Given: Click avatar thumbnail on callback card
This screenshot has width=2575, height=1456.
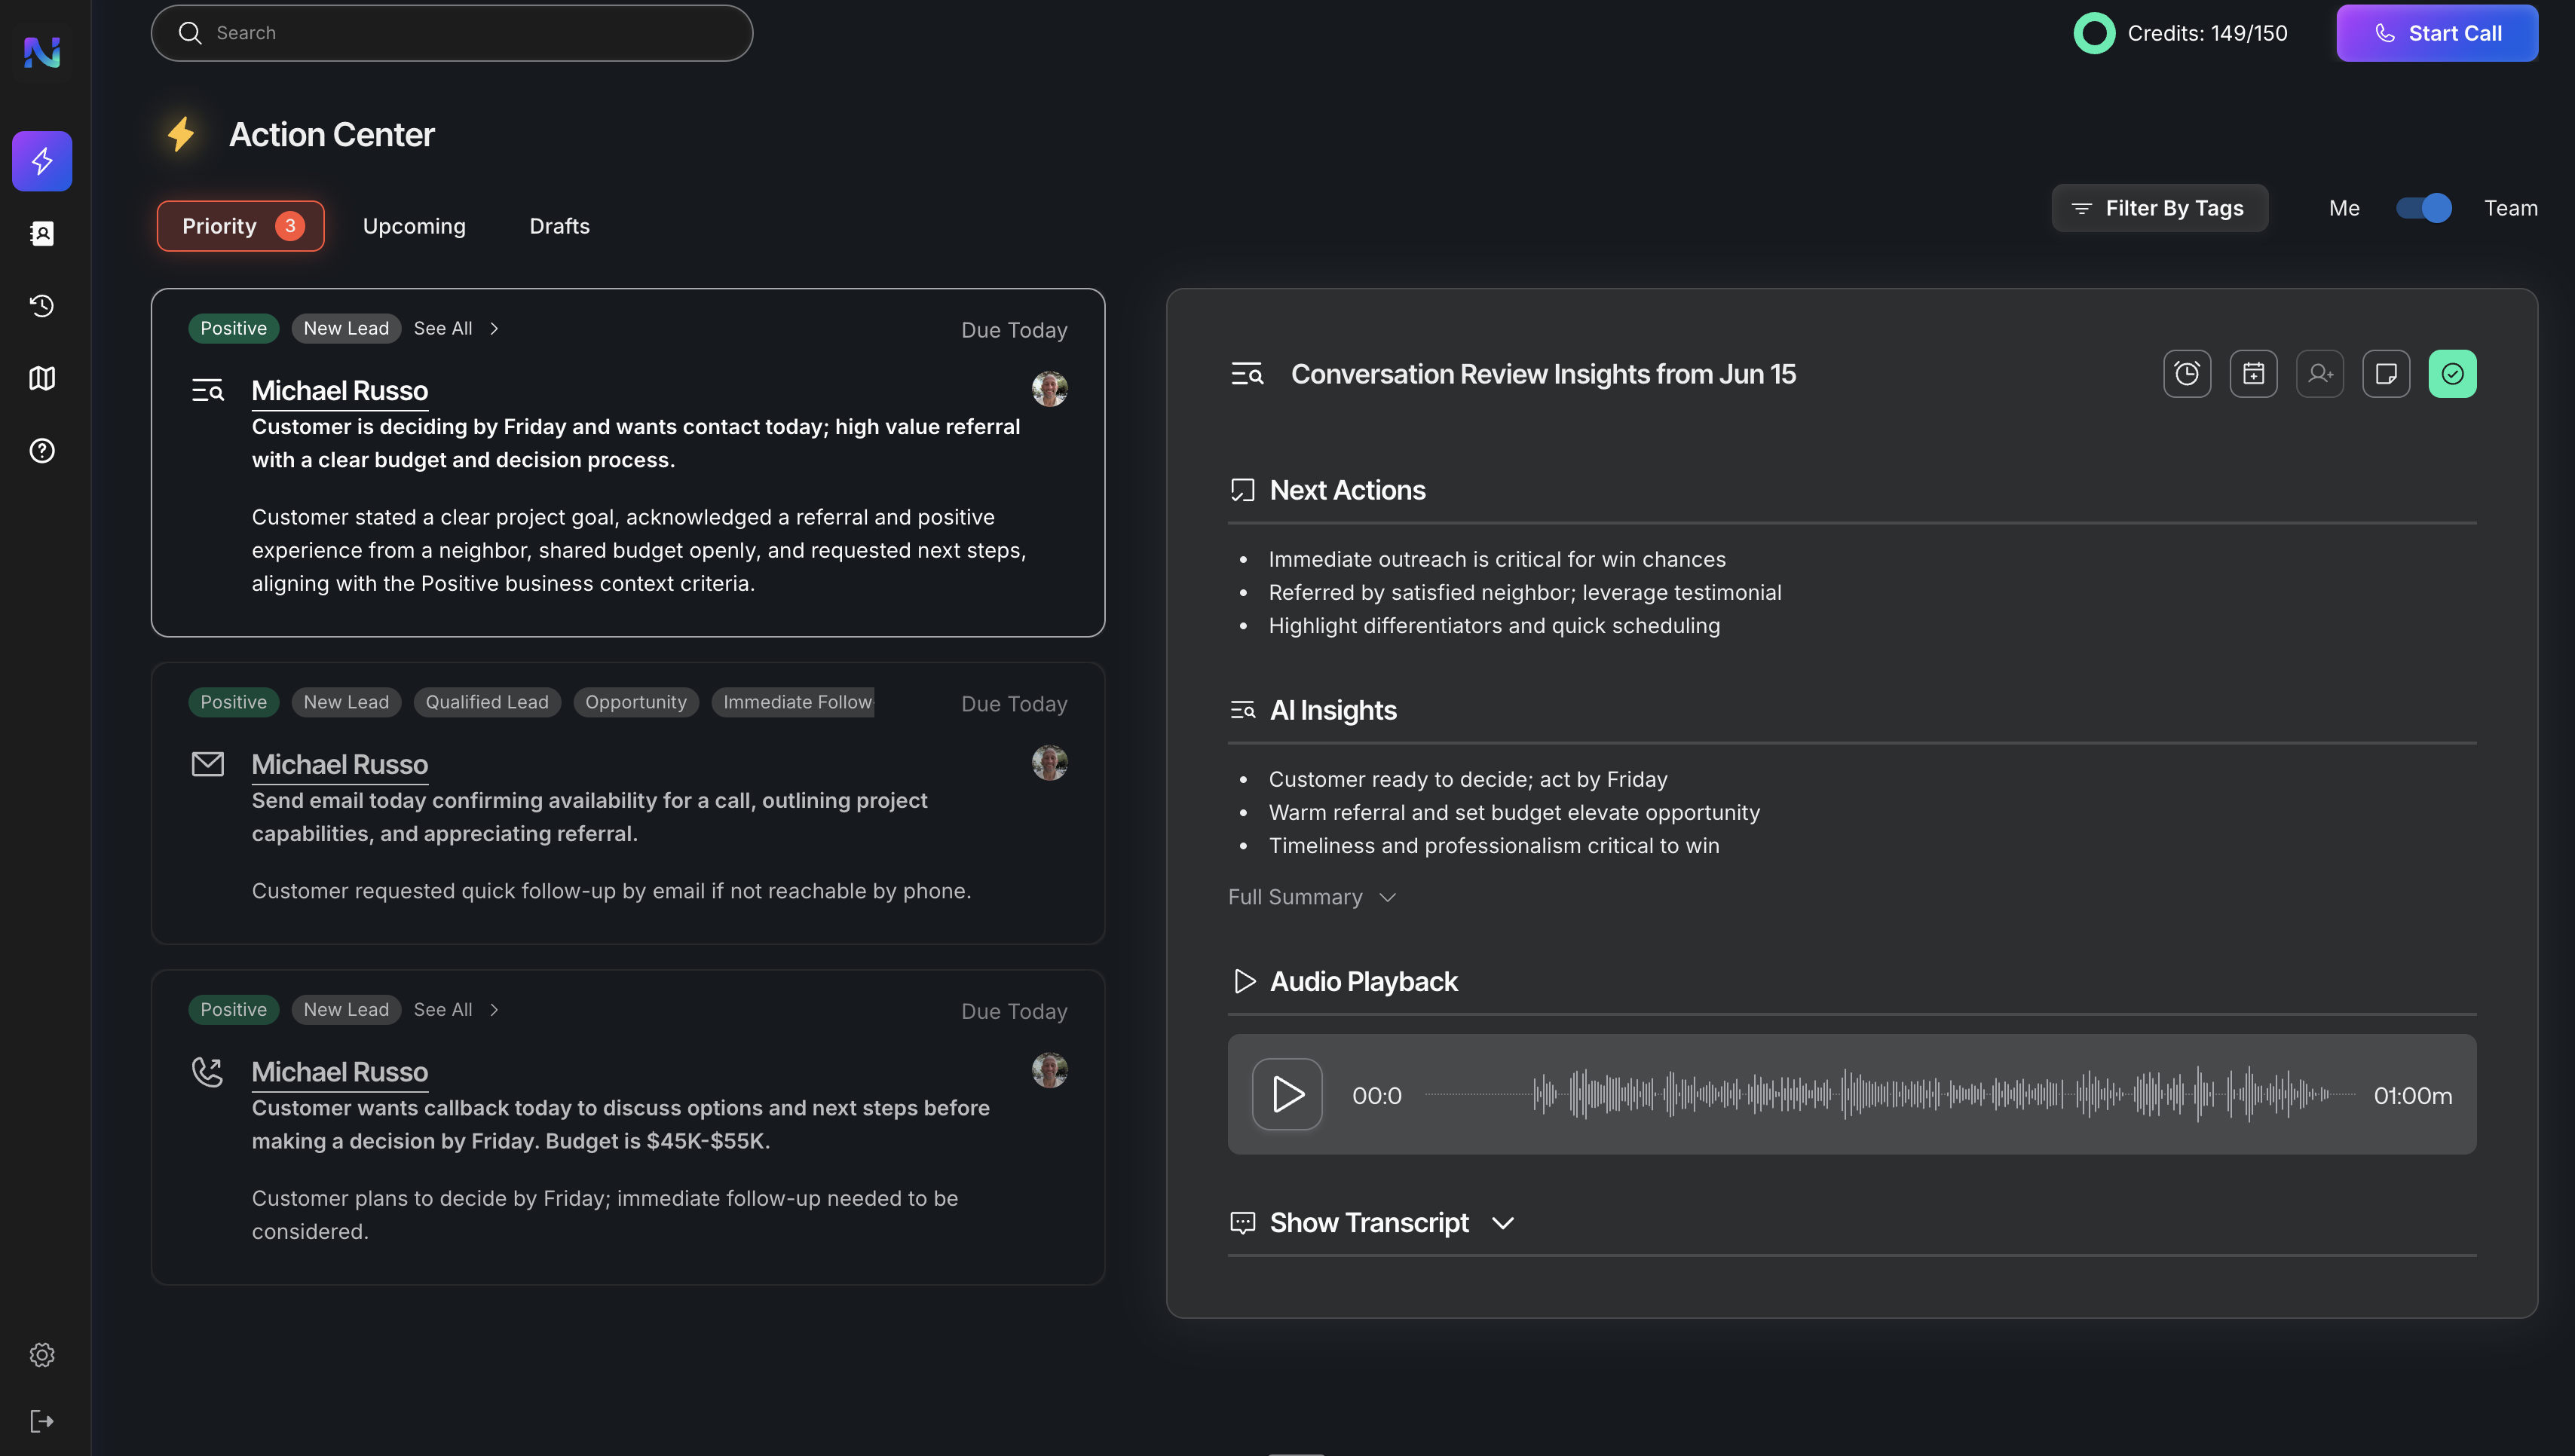Looking at the screenshot, I should coord(1049,1070).
